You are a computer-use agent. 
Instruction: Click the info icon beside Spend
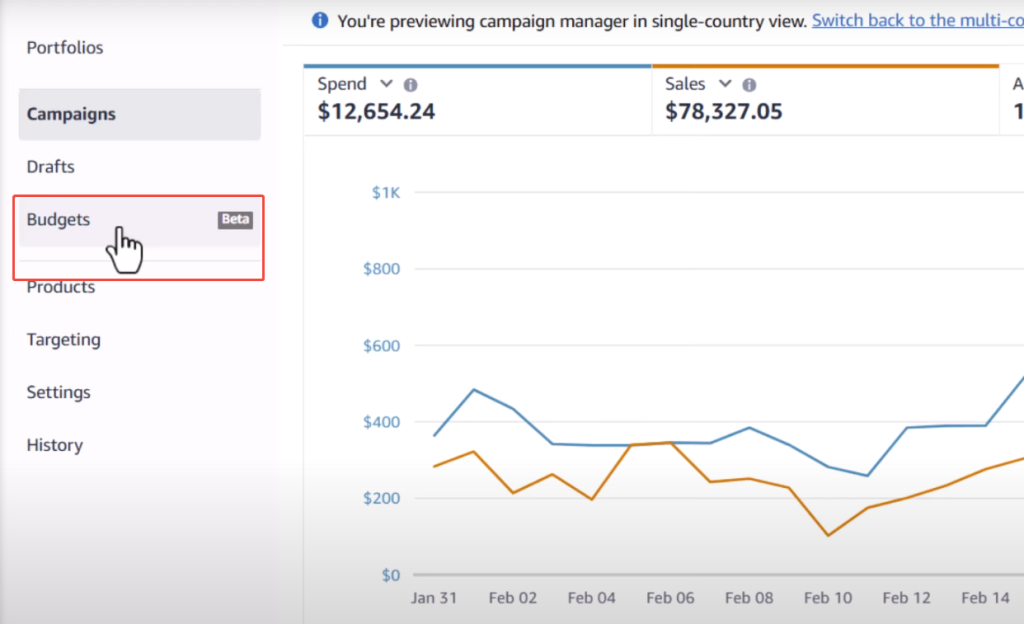pos(410,85)
